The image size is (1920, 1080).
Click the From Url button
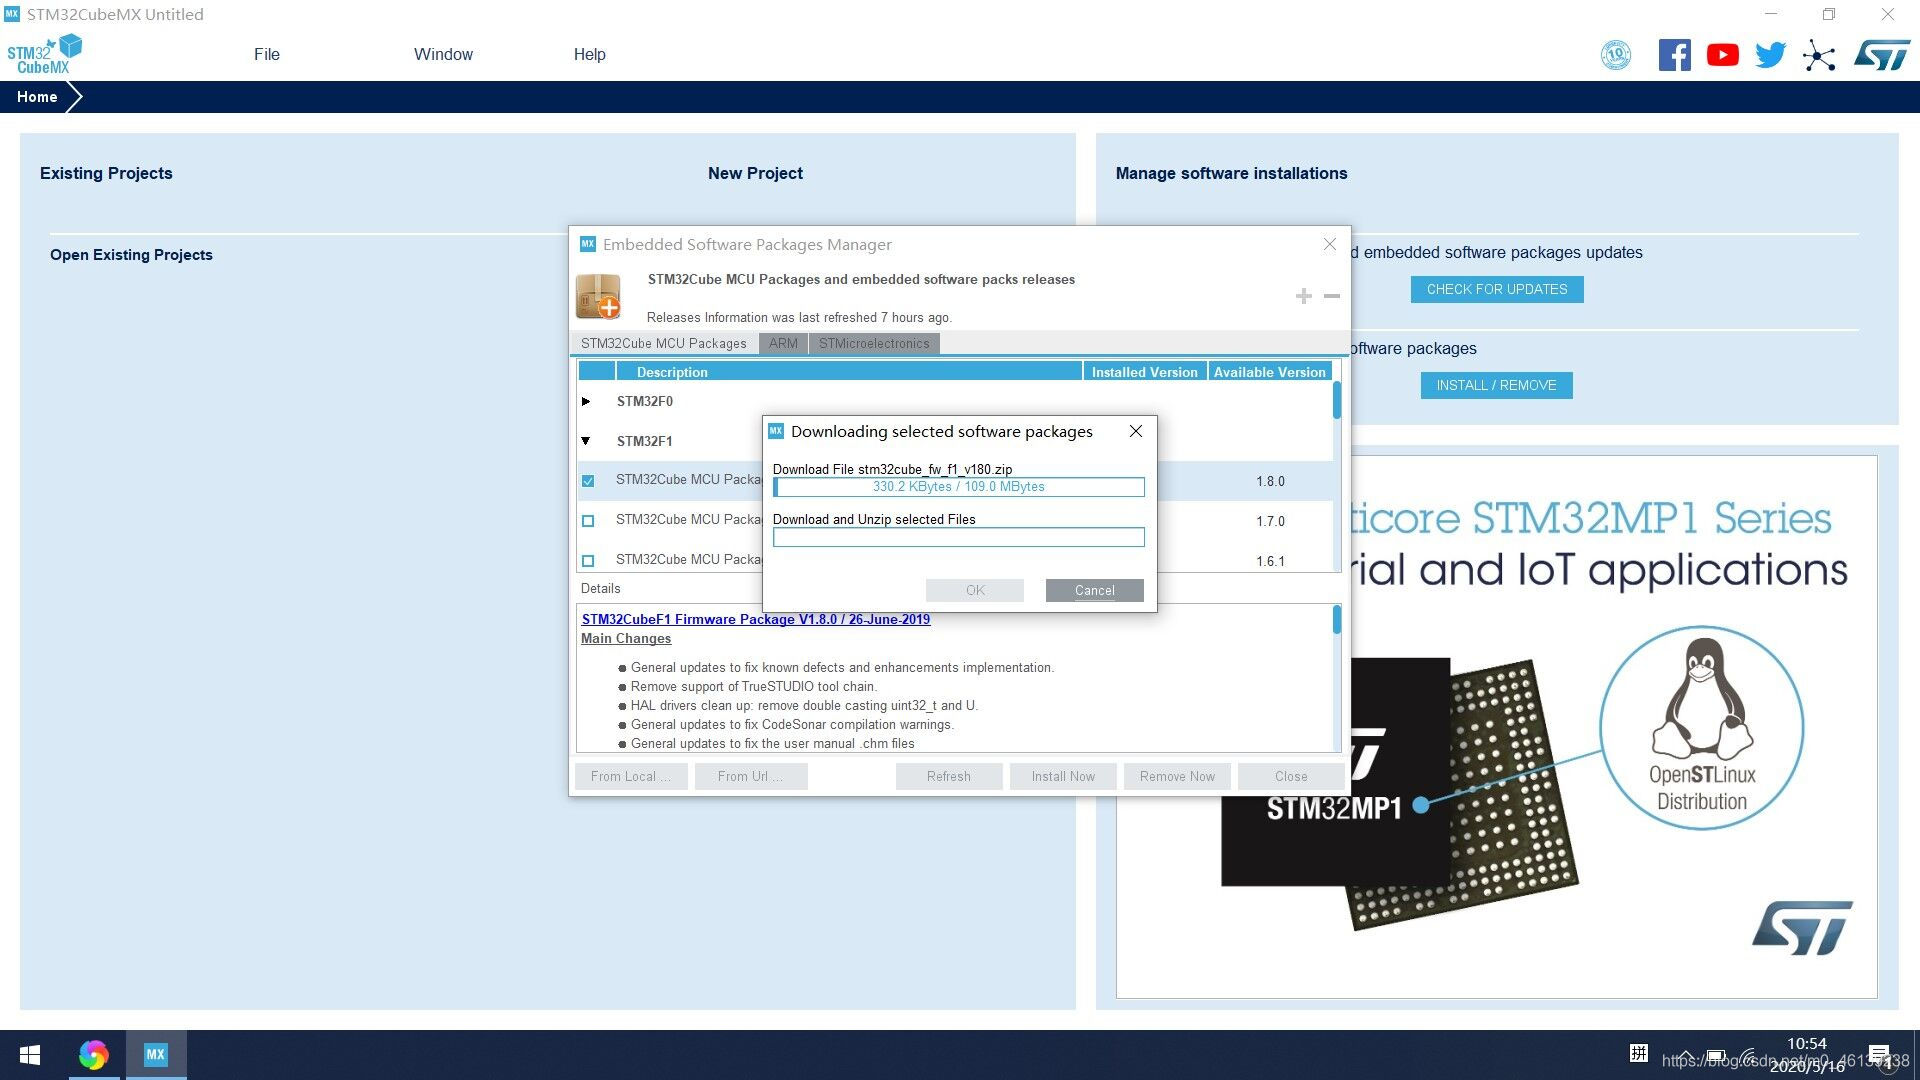(x=749, y=775)
